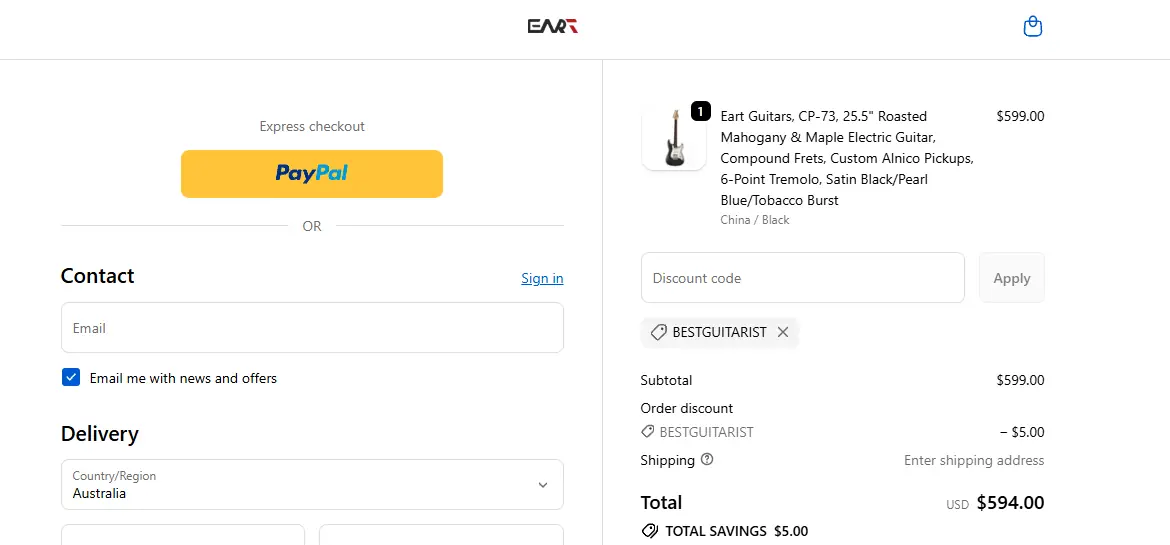
Task: Click the Eart Guitars CP-73 product title
Action: (x=846, y=158)
